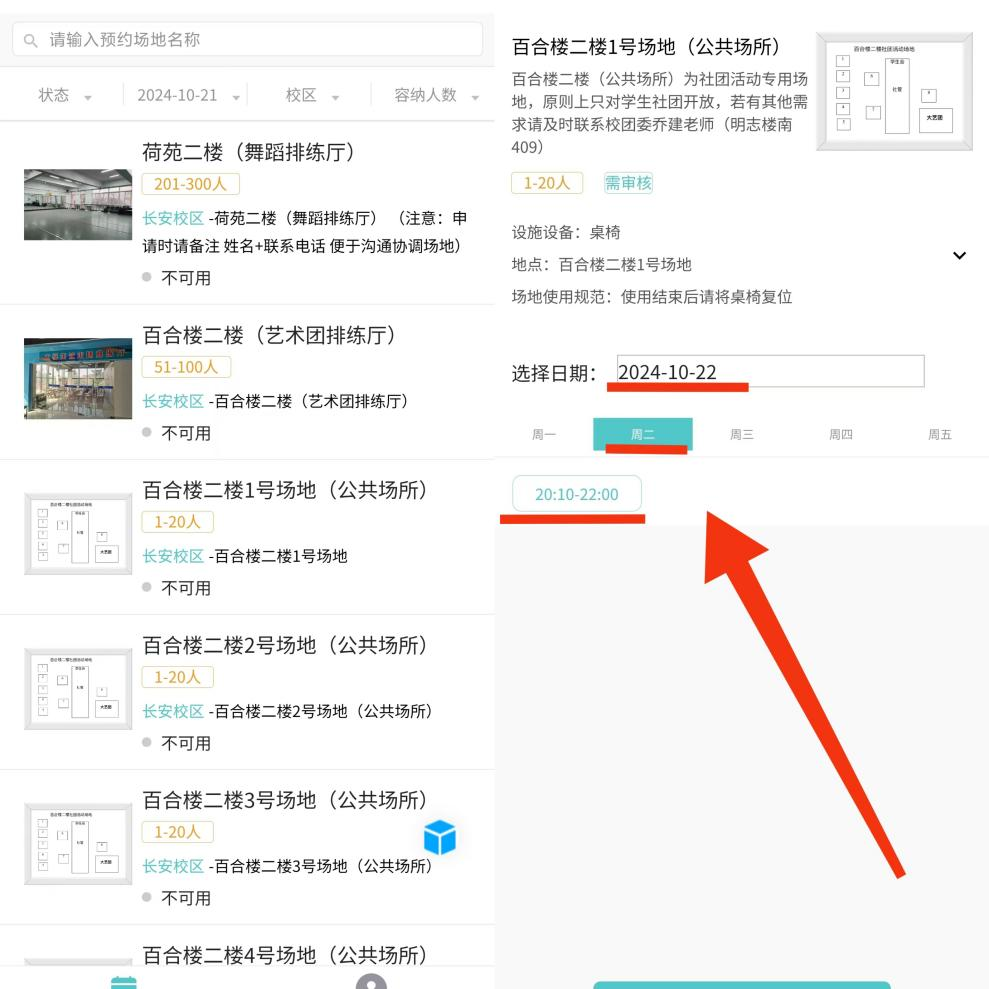Select the 周四 tab

click(x=840, y=435)
